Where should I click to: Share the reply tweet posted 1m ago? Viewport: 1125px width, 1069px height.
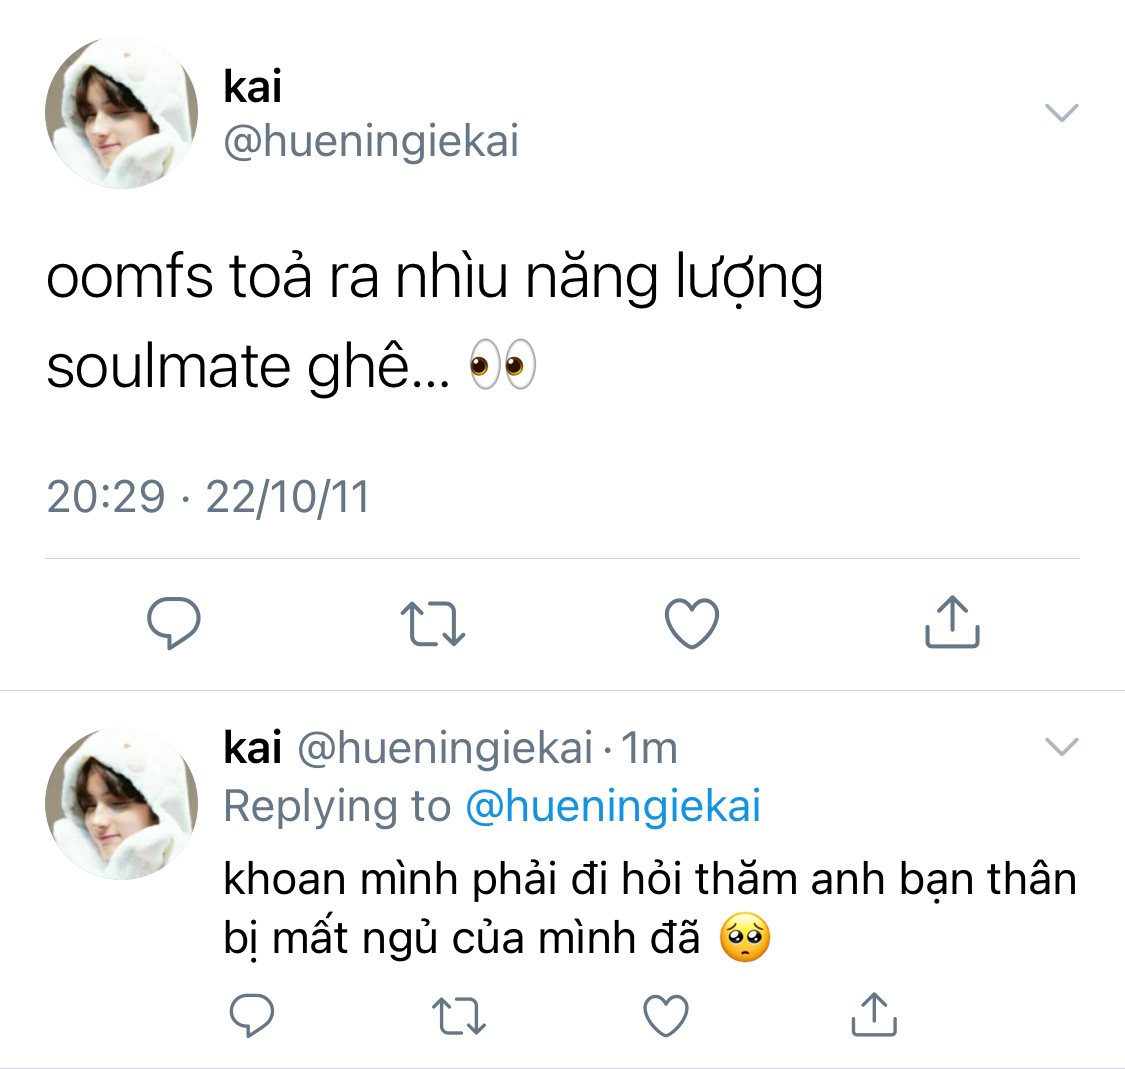click(x=874, y=1015)
